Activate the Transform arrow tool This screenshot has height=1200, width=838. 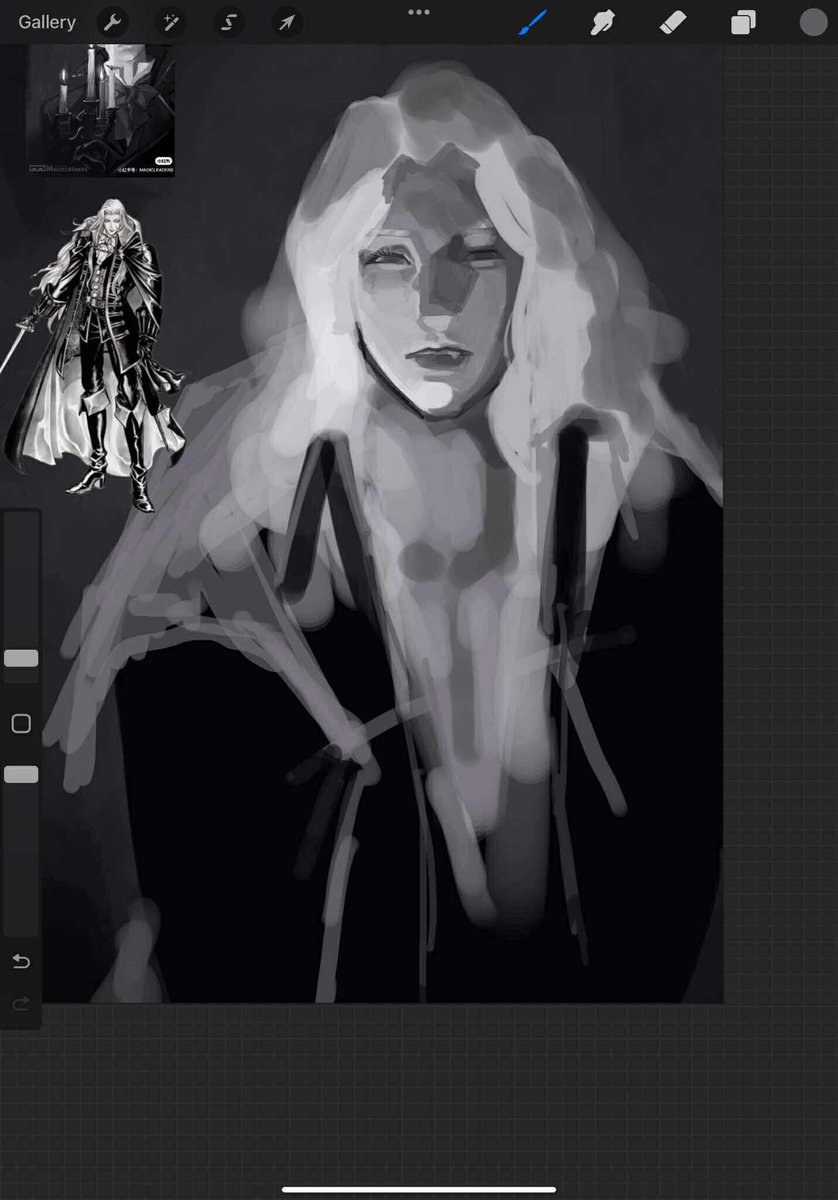point(287,22)
